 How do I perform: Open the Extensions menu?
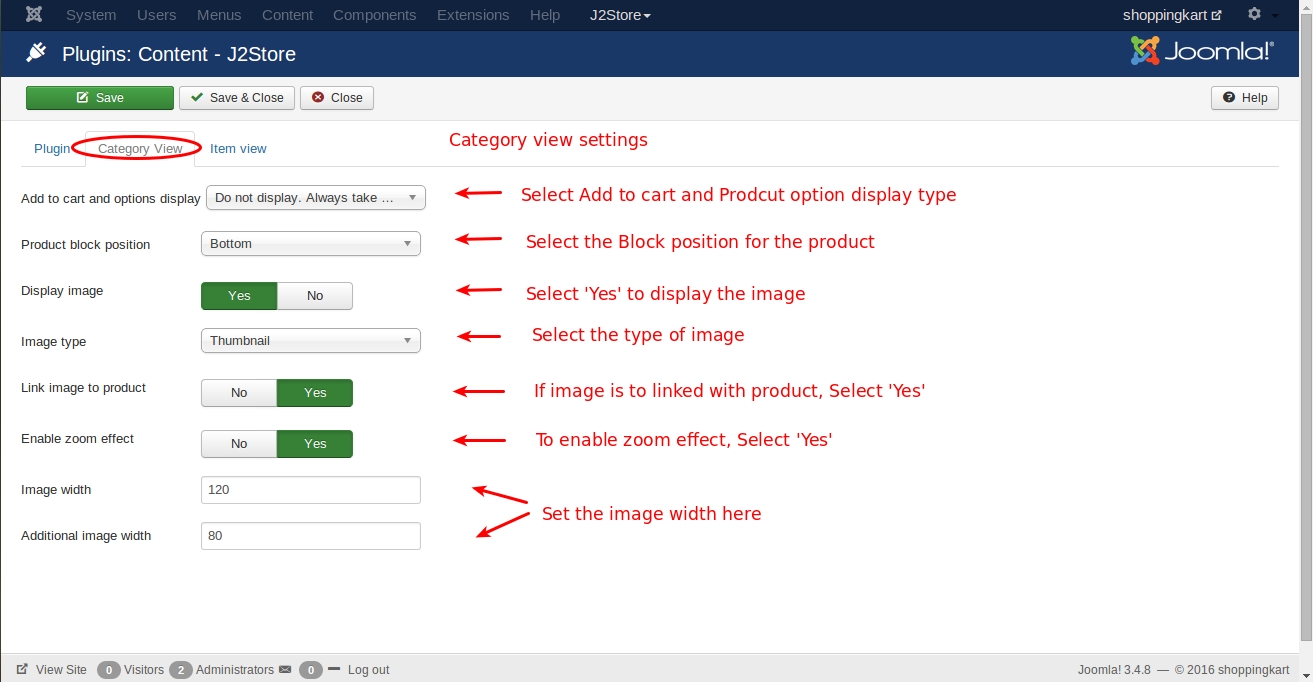pyautogui.click(x=474, y=15)
